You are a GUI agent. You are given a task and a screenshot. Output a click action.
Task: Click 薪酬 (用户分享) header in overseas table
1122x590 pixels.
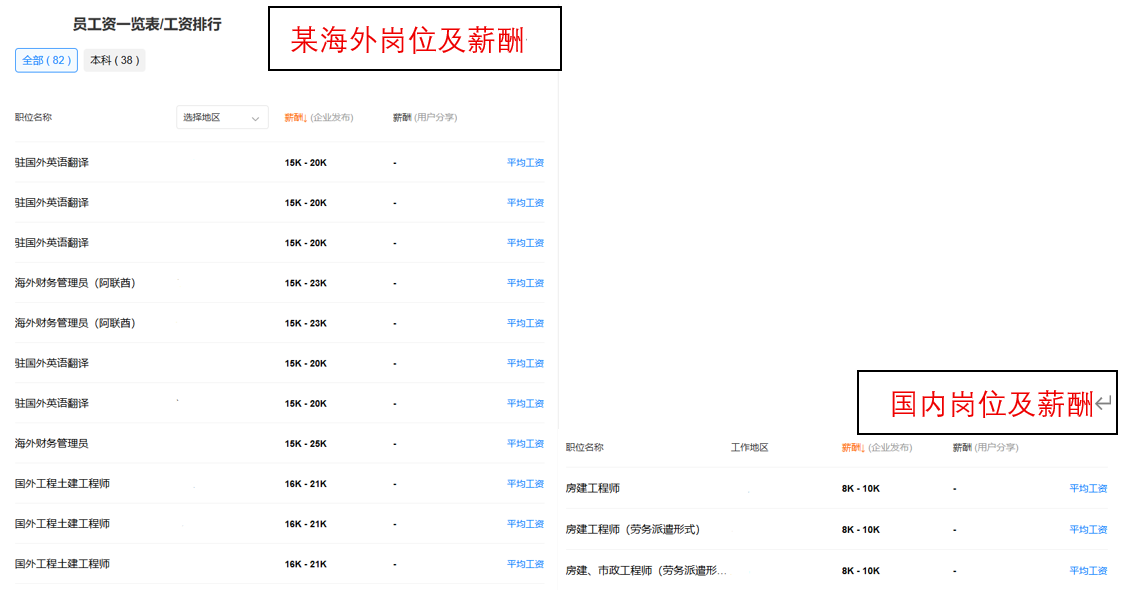[425, 118]
